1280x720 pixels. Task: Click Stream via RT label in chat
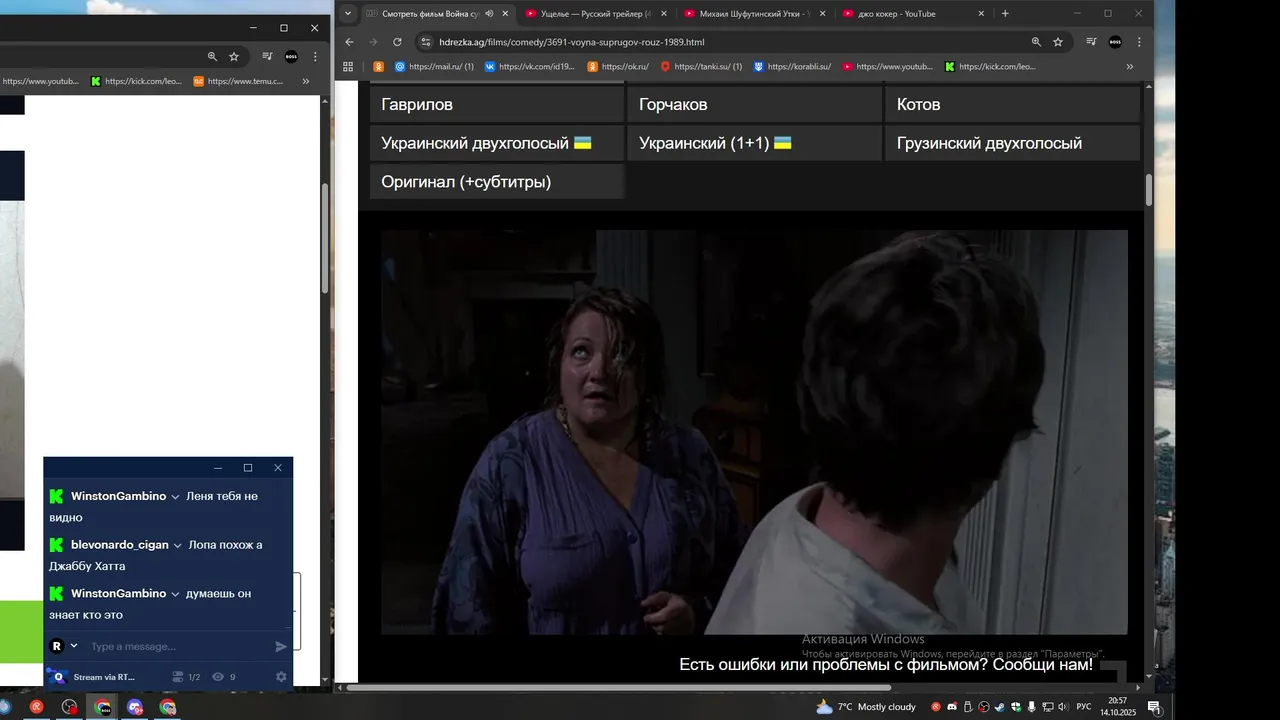tap(104, 677)
